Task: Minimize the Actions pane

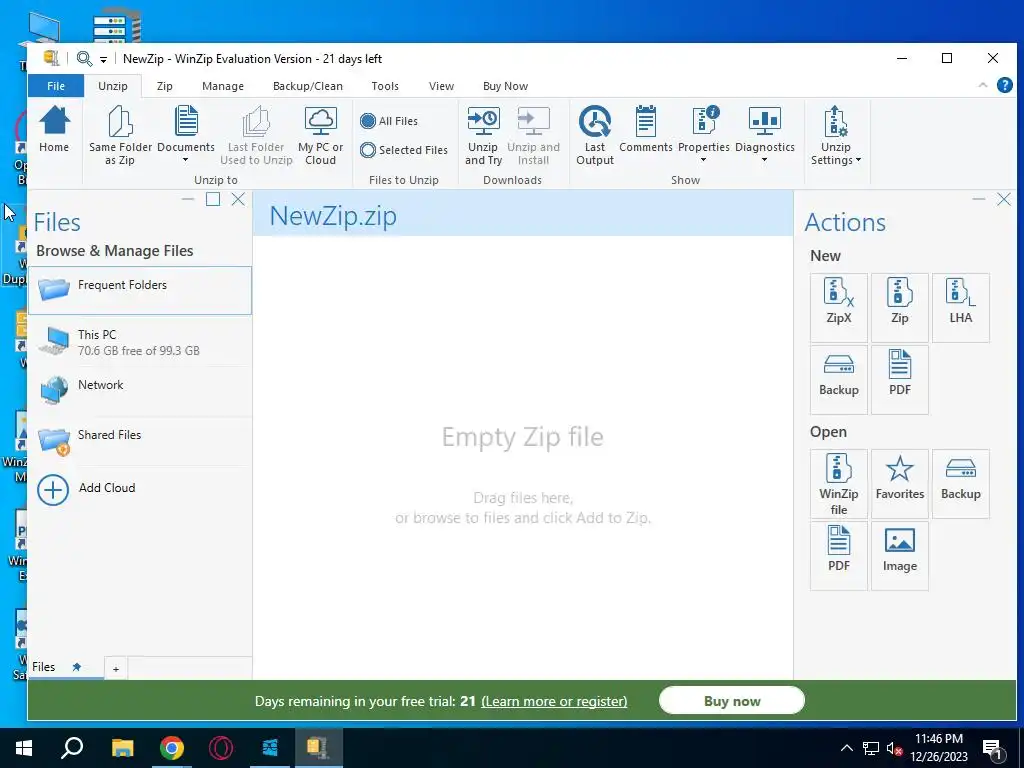Action: point(978,199)
